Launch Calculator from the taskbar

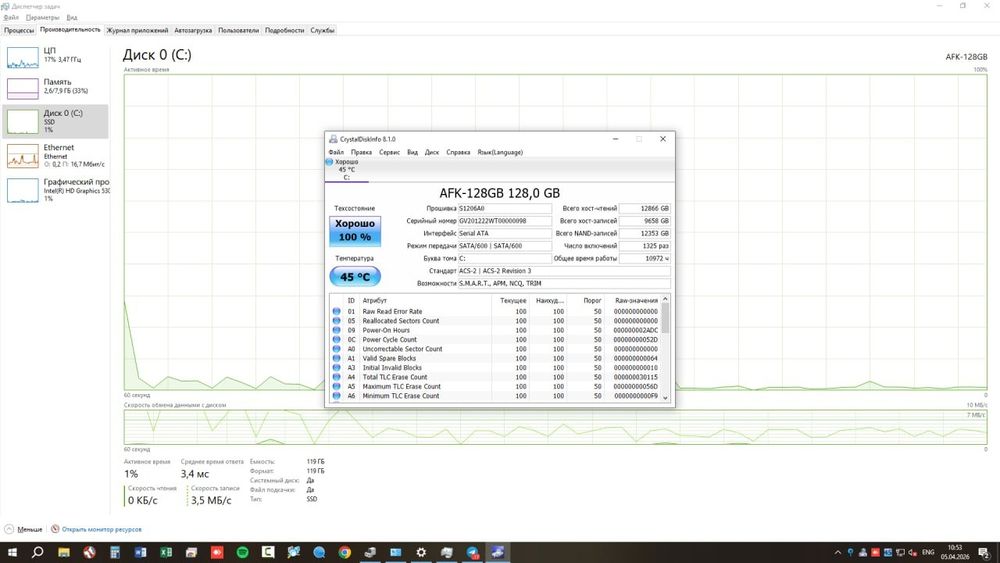point(115,552)
